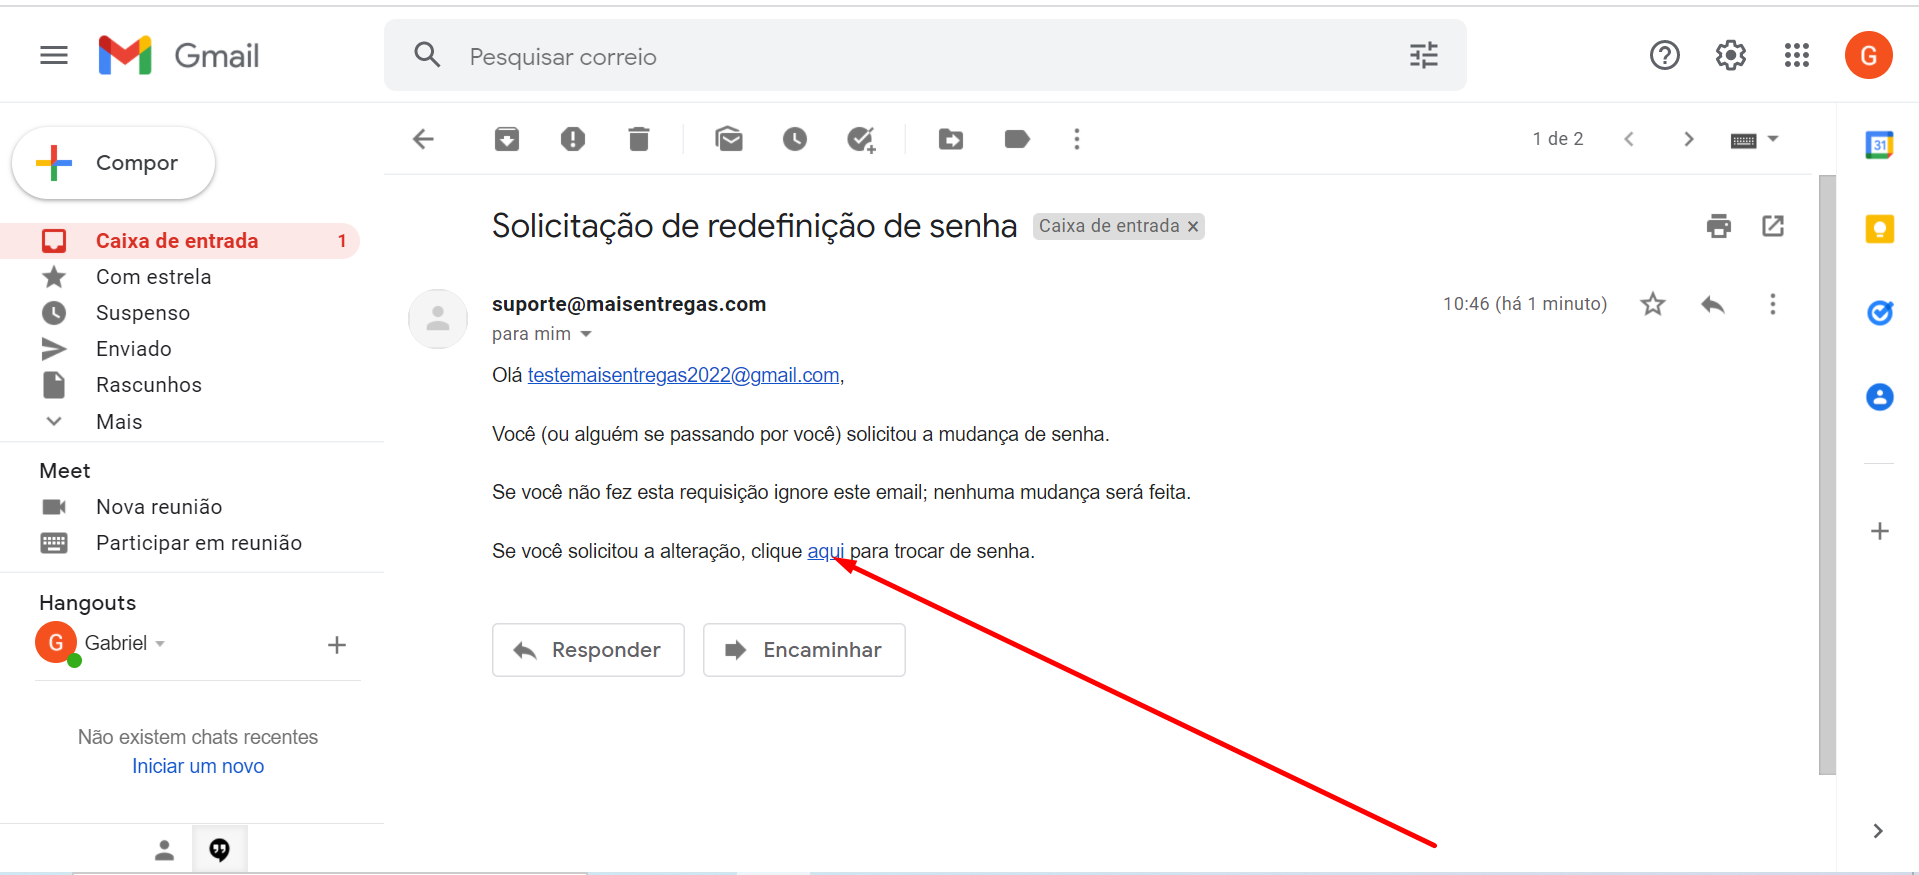The width and height of the screenshot is (1919, 875).
Task: Open input tools keyboard dropdown
Action: [x=1755, y=140]
